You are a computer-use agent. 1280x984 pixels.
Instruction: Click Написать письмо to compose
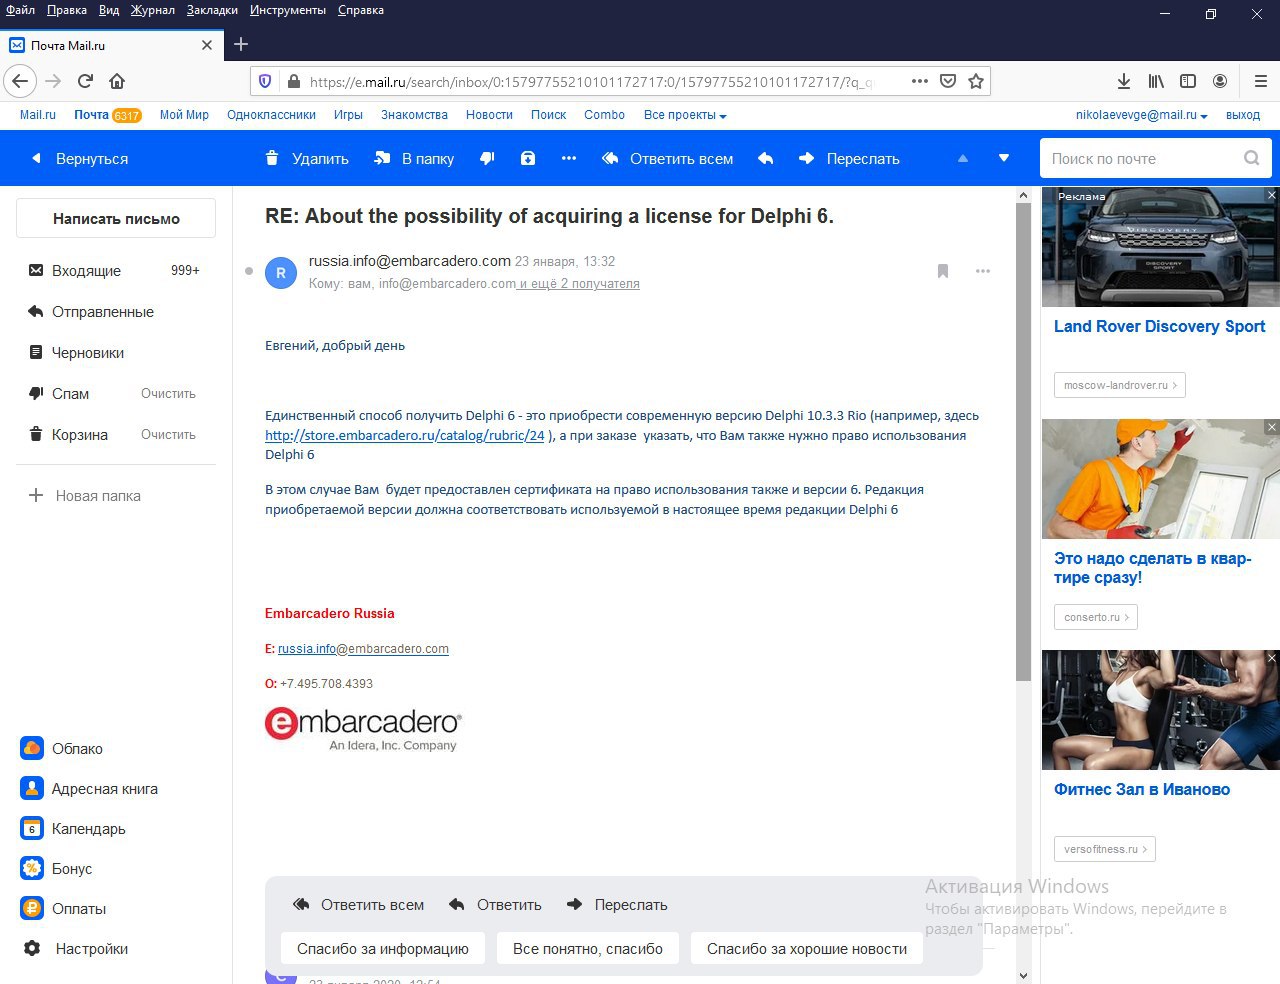[116, 218]
